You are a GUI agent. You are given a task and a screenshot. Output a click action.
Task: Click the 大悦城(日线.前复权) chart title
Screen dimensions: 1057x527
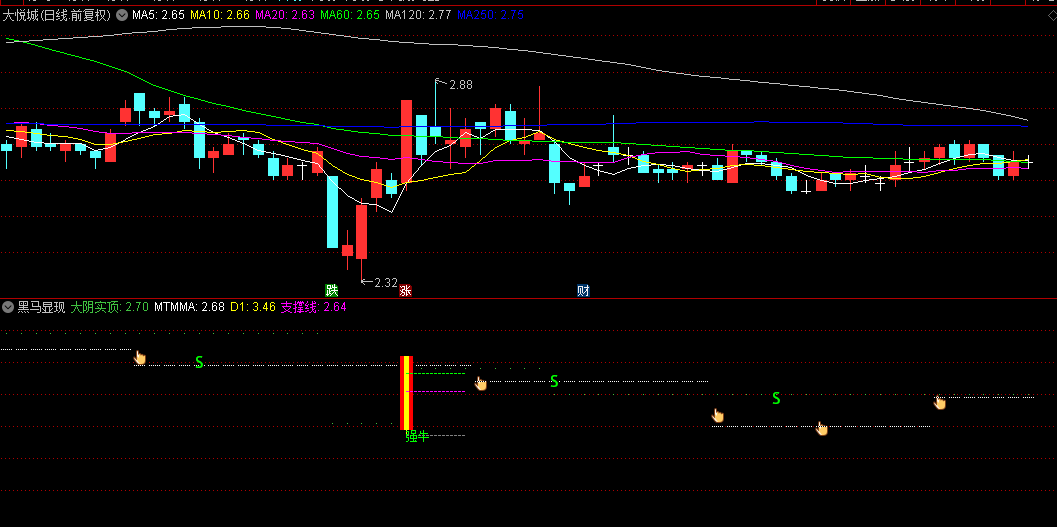[x=56, y=15]
